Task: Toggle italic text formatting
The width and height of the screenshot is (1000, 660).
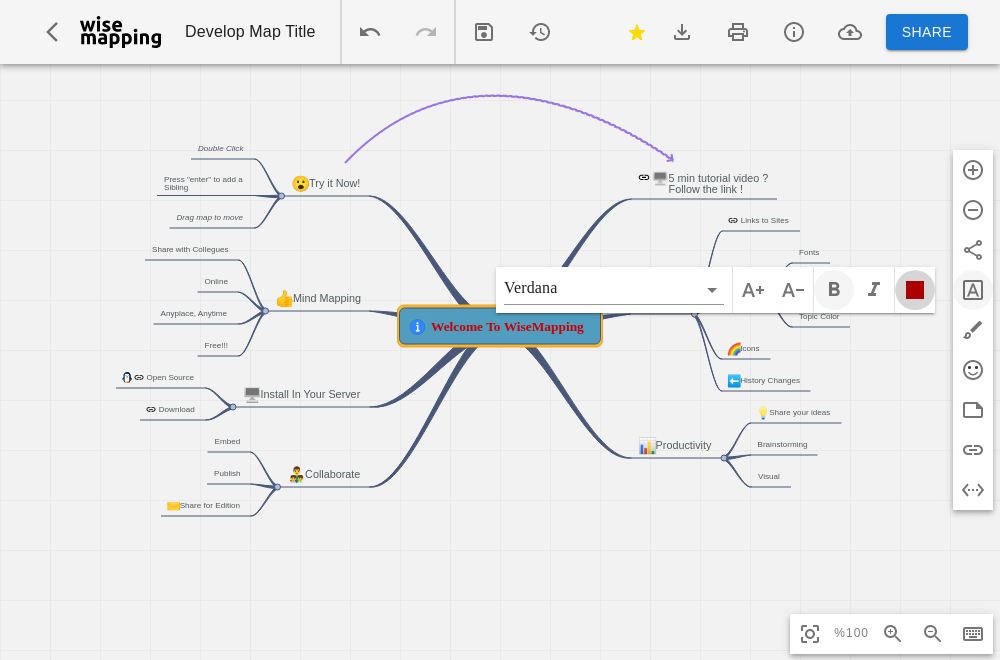Action: click(x=874, y=290)
